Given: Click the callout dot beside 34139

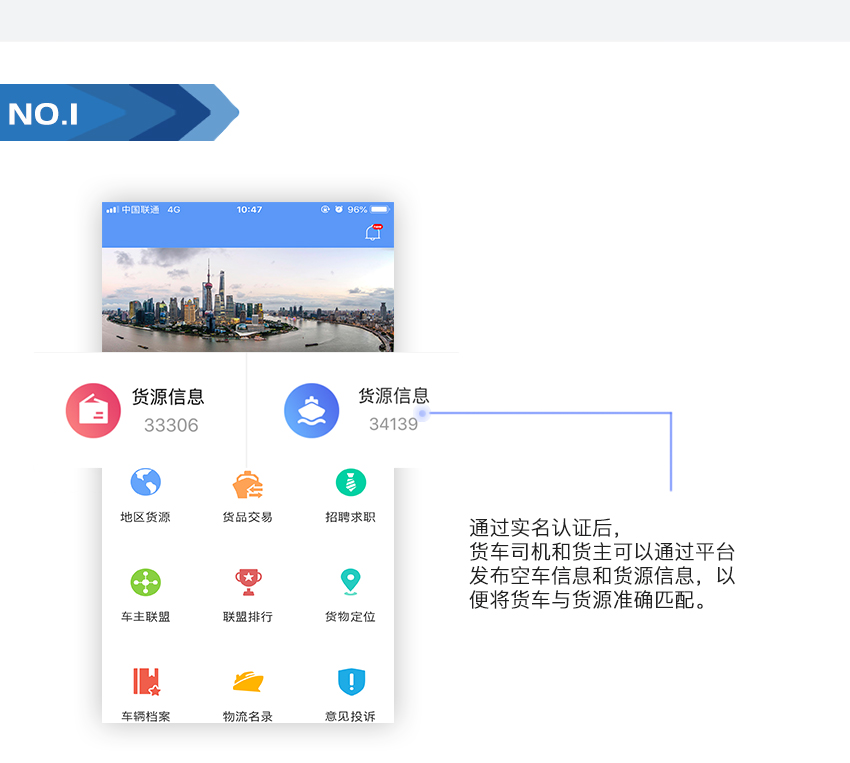Looking at the screenshot, I should pos(422,413).
